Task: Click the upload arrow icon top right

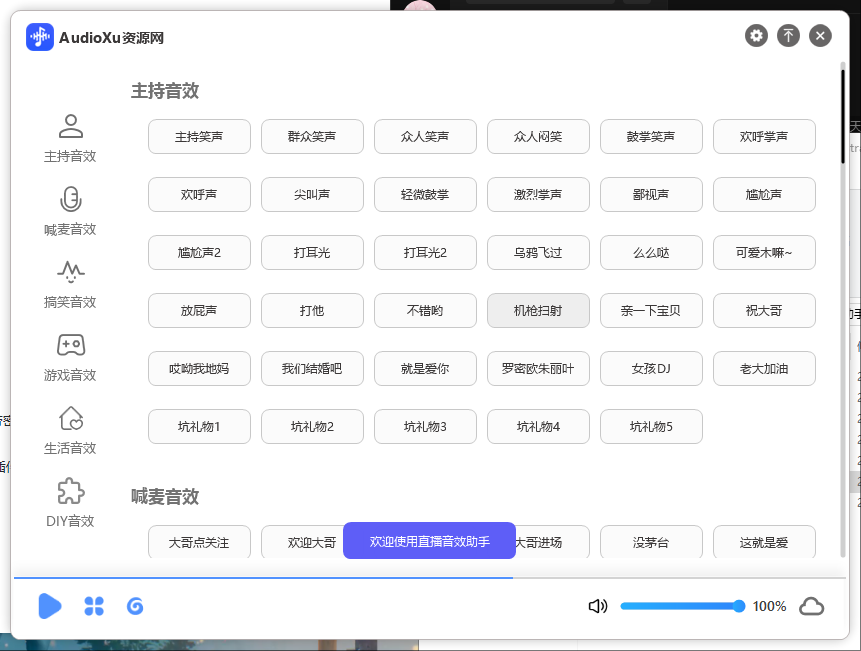Action: tap(788, 35)
